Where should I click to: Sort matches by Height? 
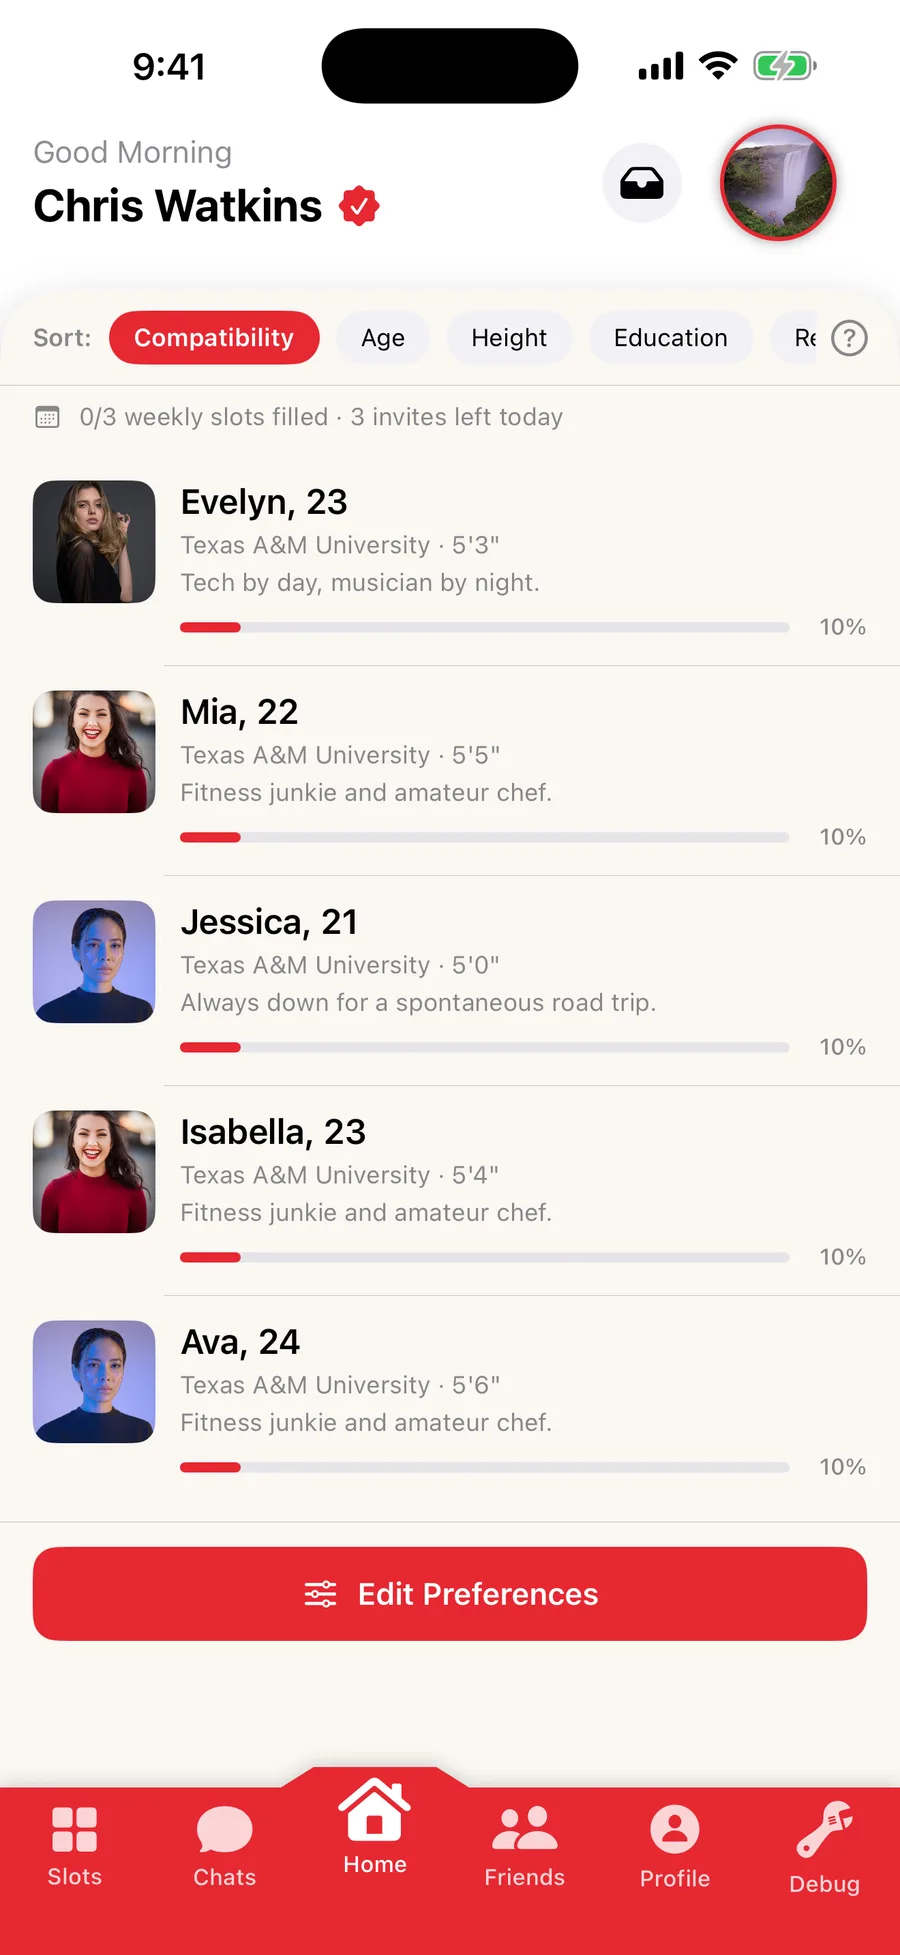click(x=509, y=338)
